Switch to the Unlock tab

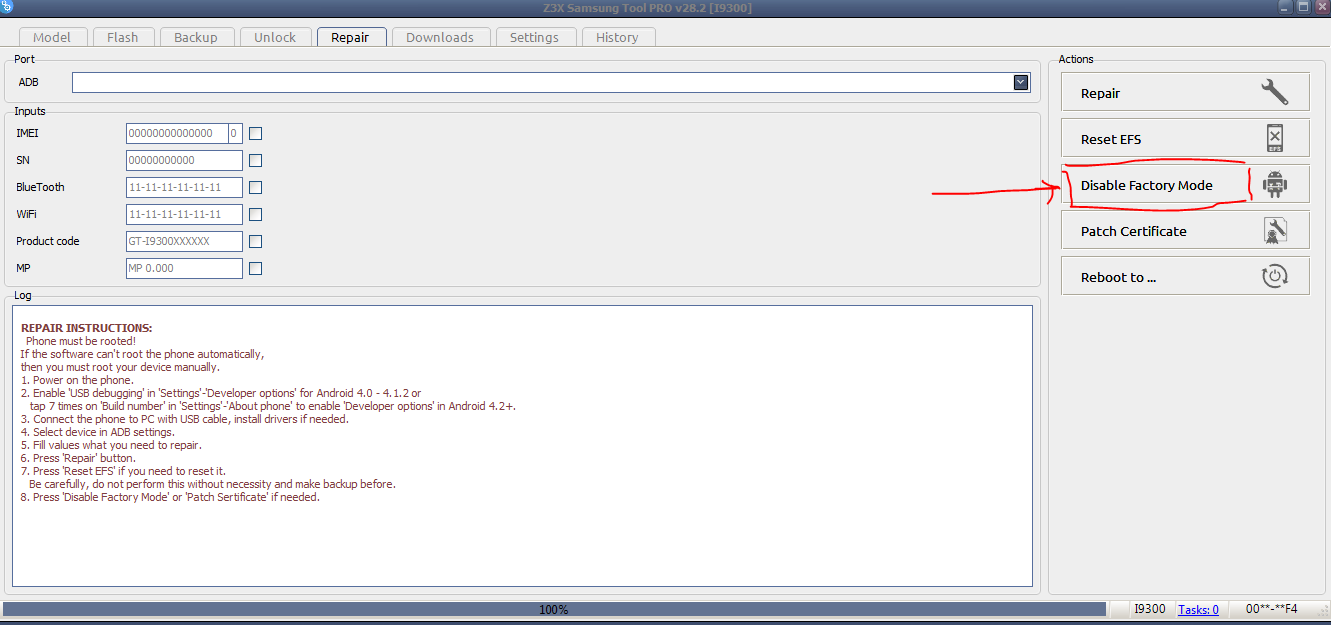coord(275,37)
